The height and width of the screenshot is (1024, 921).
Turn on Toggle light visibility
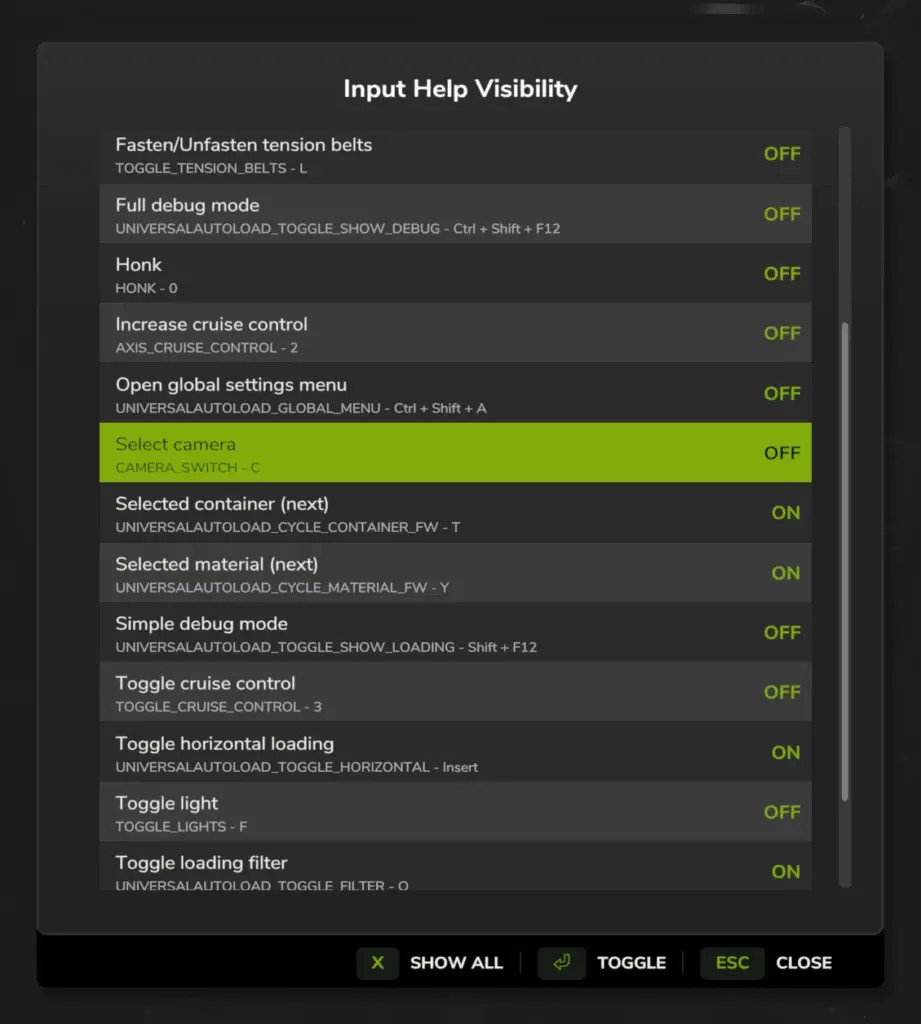pyautogui.click(x=455, y=812)
